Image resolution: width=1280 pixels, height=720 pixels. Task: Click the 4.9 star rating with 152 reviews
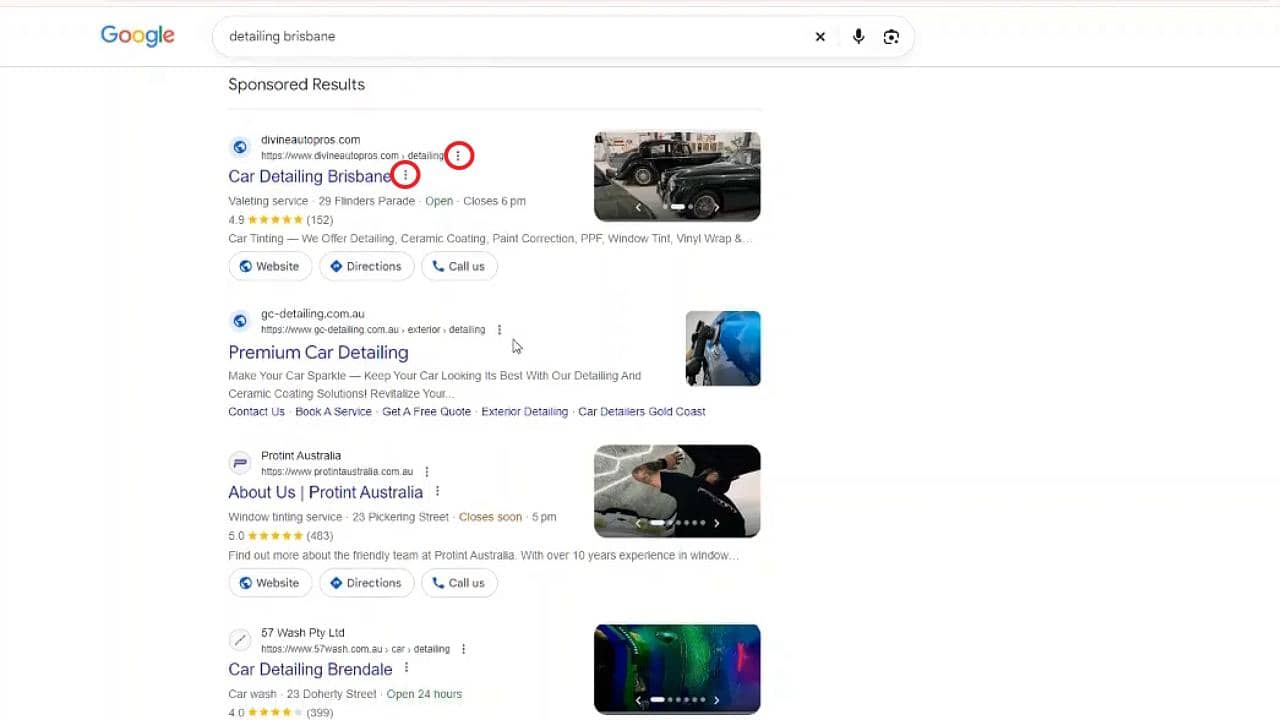pyautogui.click(x=281, y=220)
